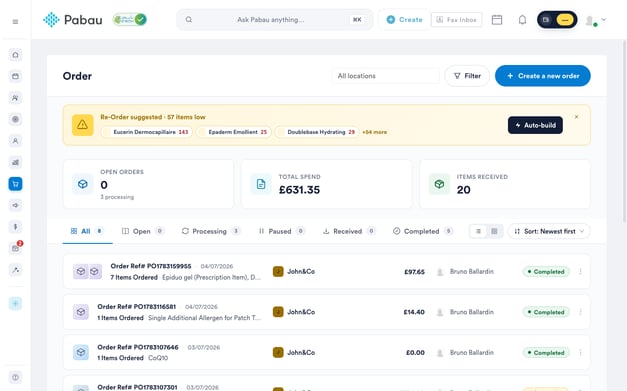Switch to the Paused tab

282,231
